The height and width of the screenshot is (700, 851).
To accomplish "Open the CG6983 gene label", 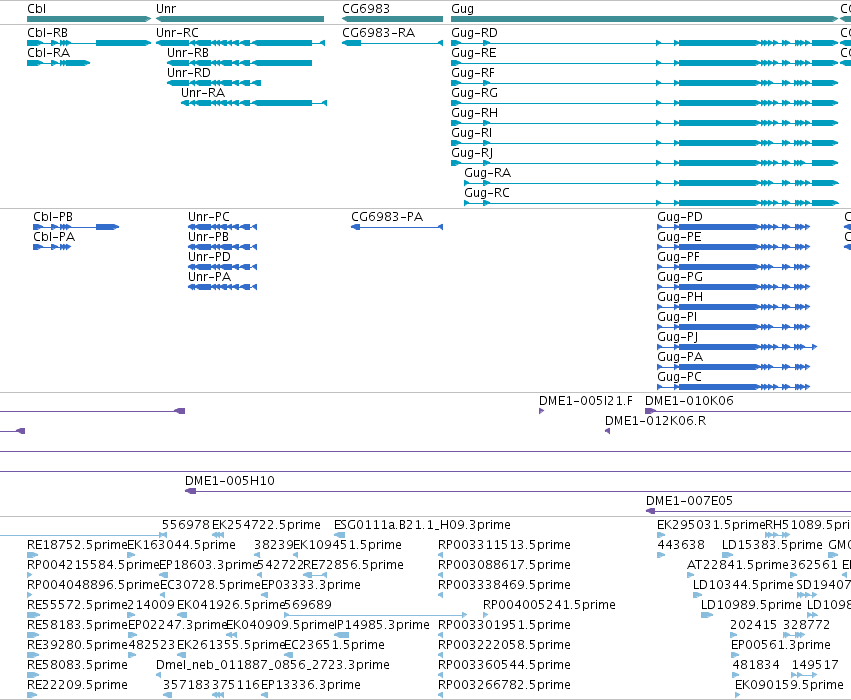I will (x=366, y=9).
